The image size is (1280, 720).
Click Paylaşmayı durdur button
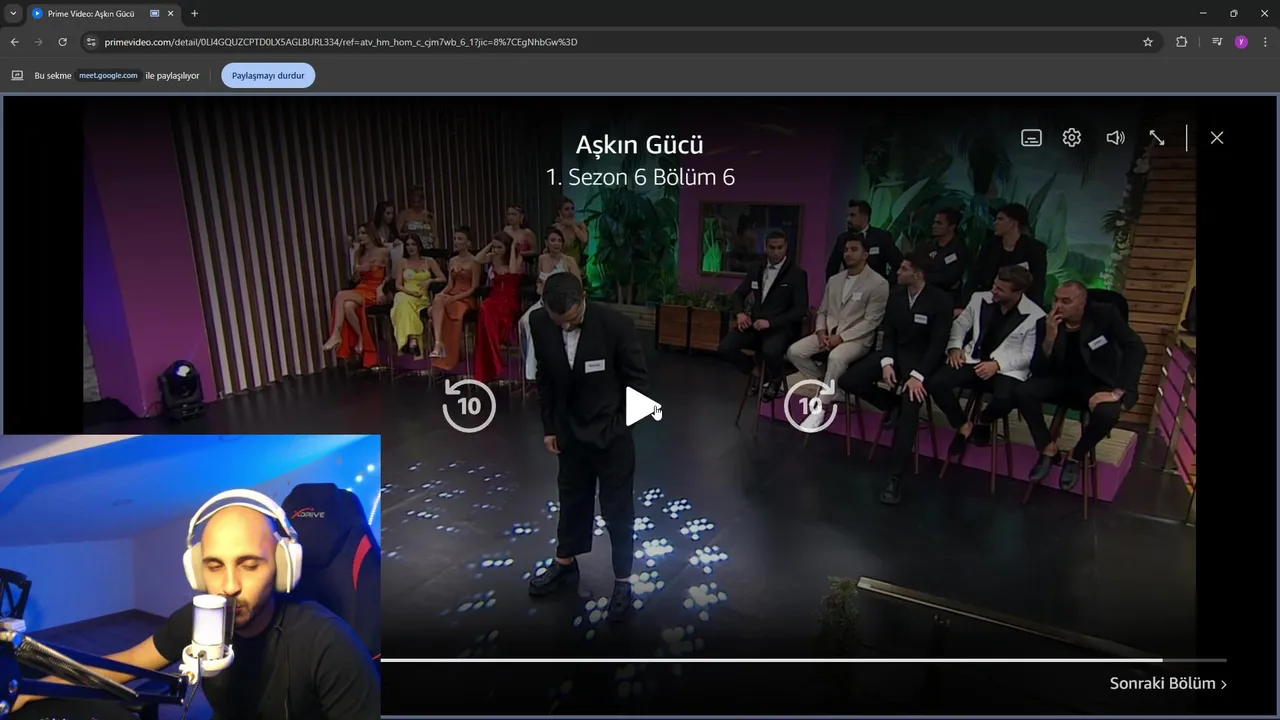[268, 75]
